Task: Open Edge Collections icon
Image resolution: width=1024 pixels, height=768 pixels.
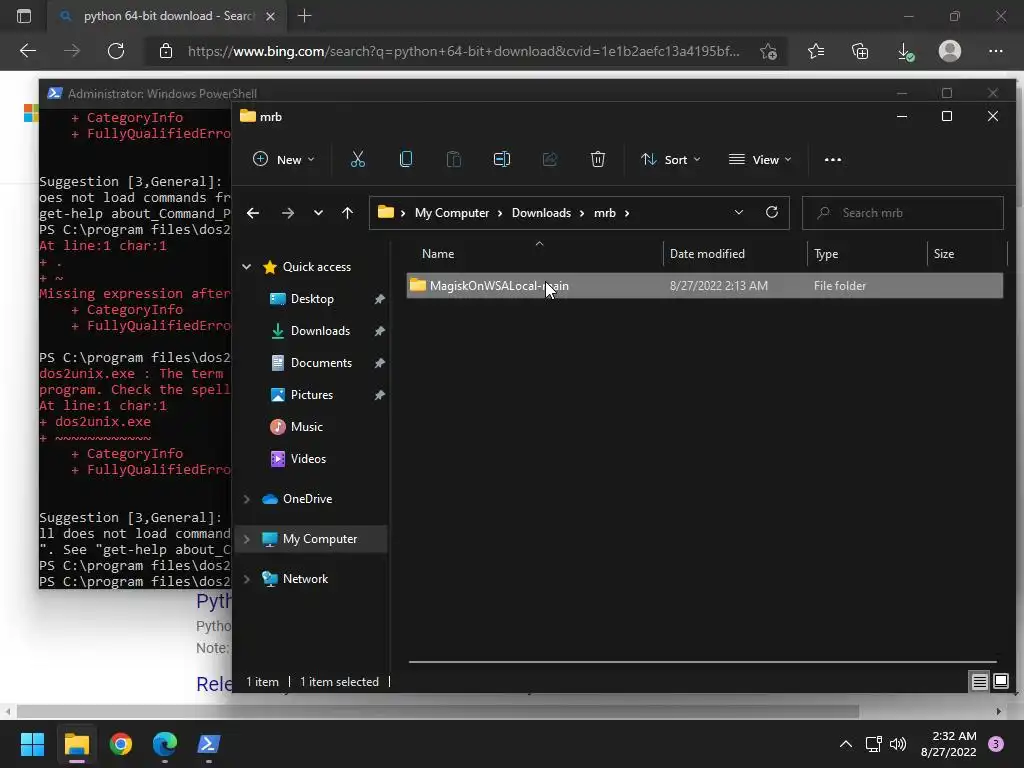Action: point(860,51)
